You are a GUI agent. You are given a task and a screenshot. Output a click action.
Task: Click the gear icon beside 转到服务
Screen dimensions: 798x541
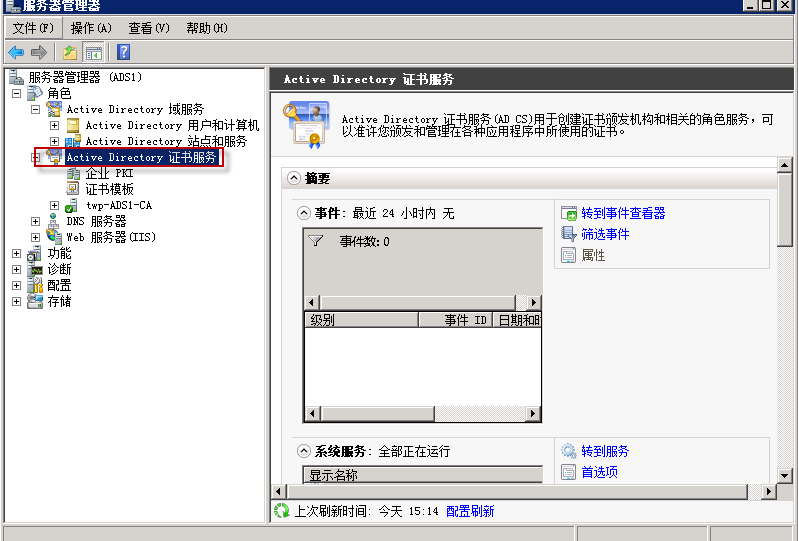(568, 451)
